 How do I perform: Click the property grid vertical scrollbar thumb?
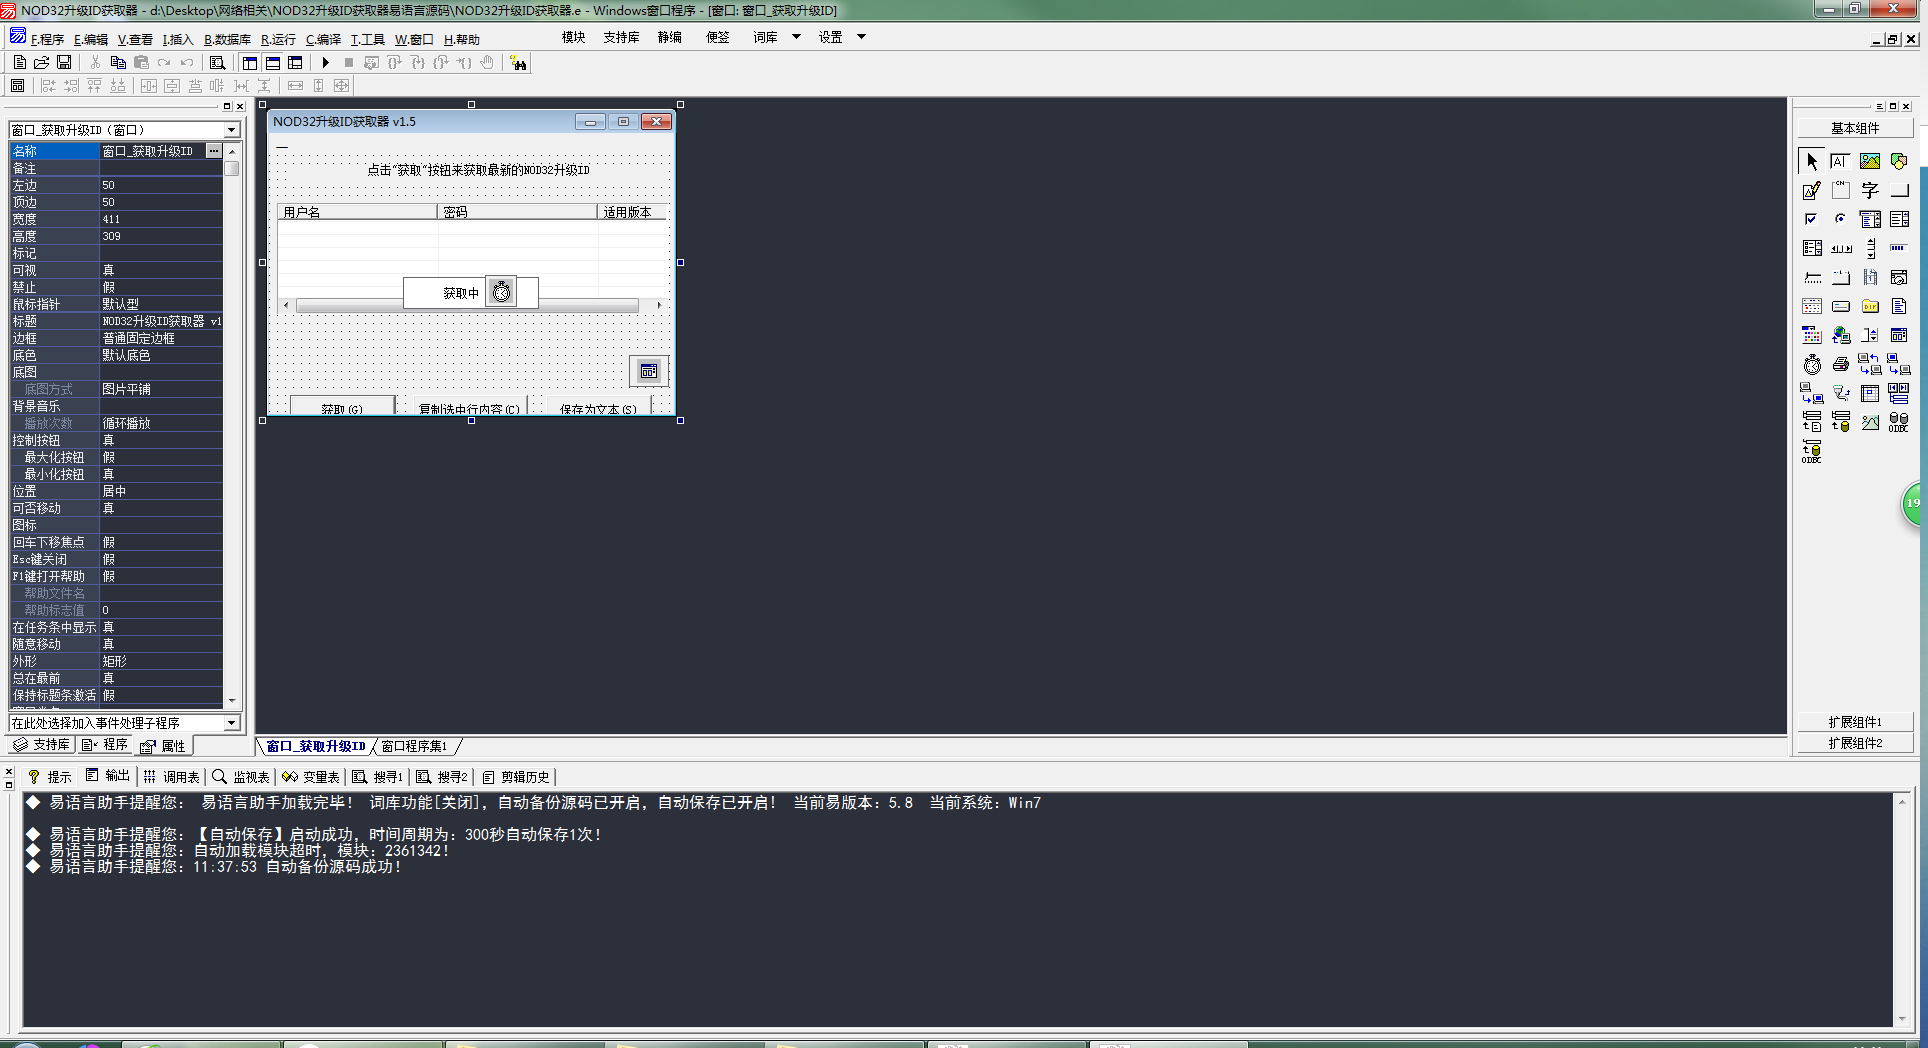click(232, 168)
